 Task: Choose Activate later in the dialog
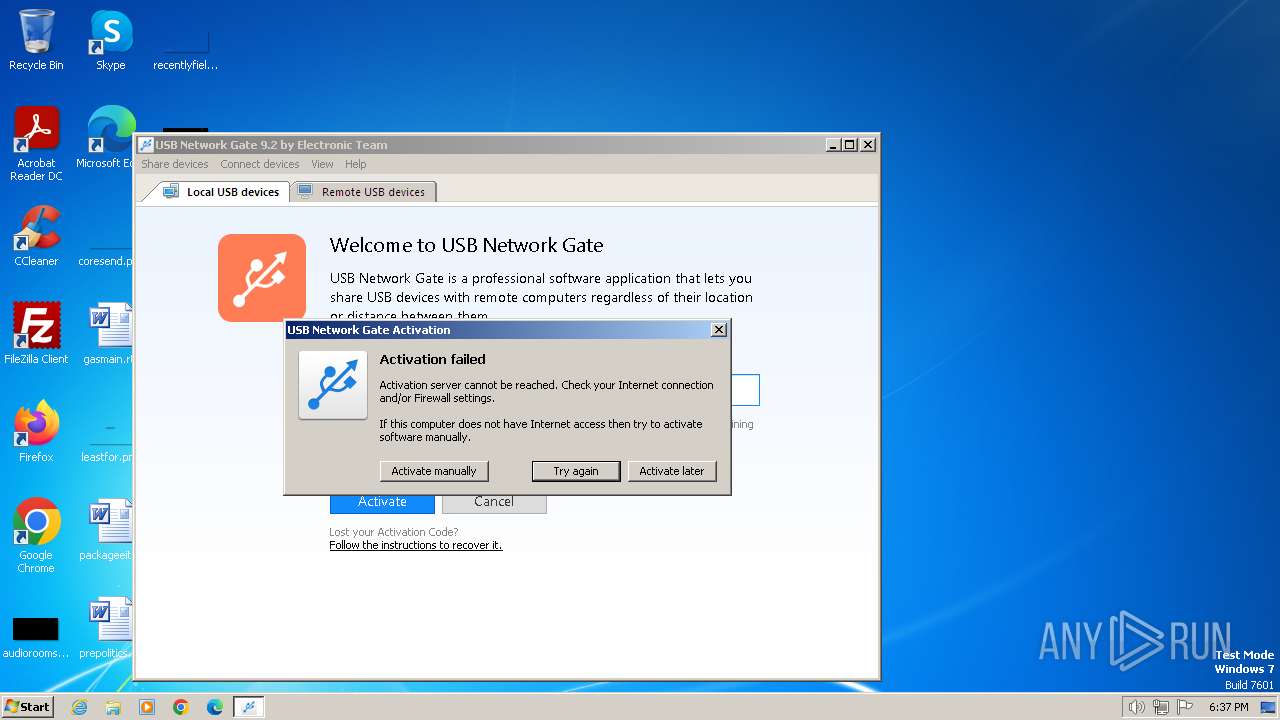[x=672, y=471]
